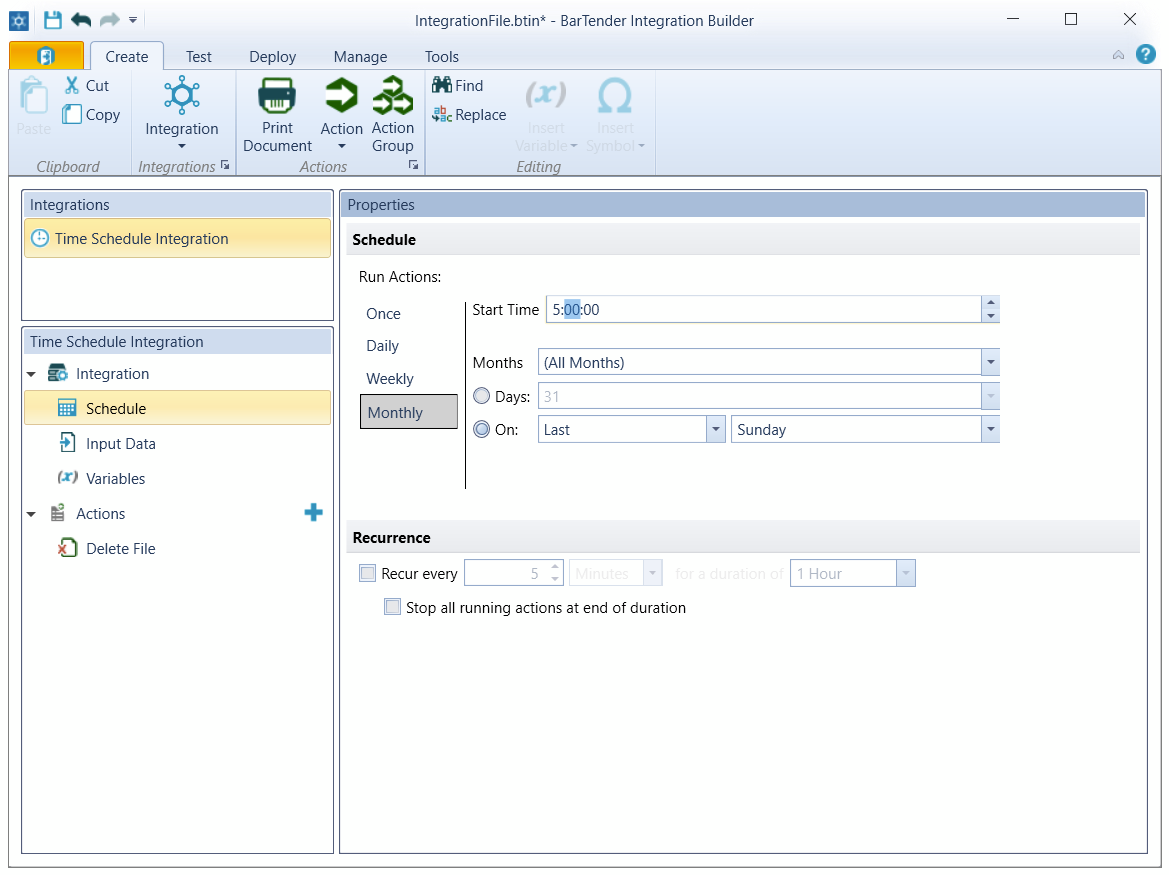This screenshot has width=1169, height=875.
Task: Click the Insert Variable icon
Action: click(546, 95)
